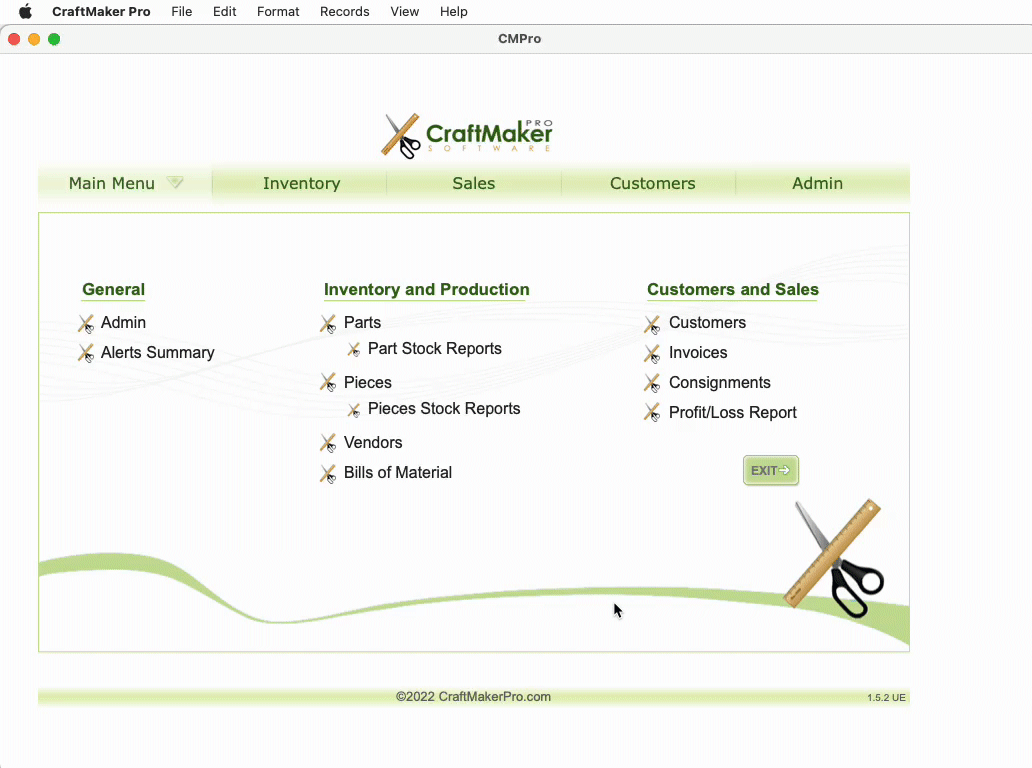Open Customers under Customers and Sales

tap(708, 322)
